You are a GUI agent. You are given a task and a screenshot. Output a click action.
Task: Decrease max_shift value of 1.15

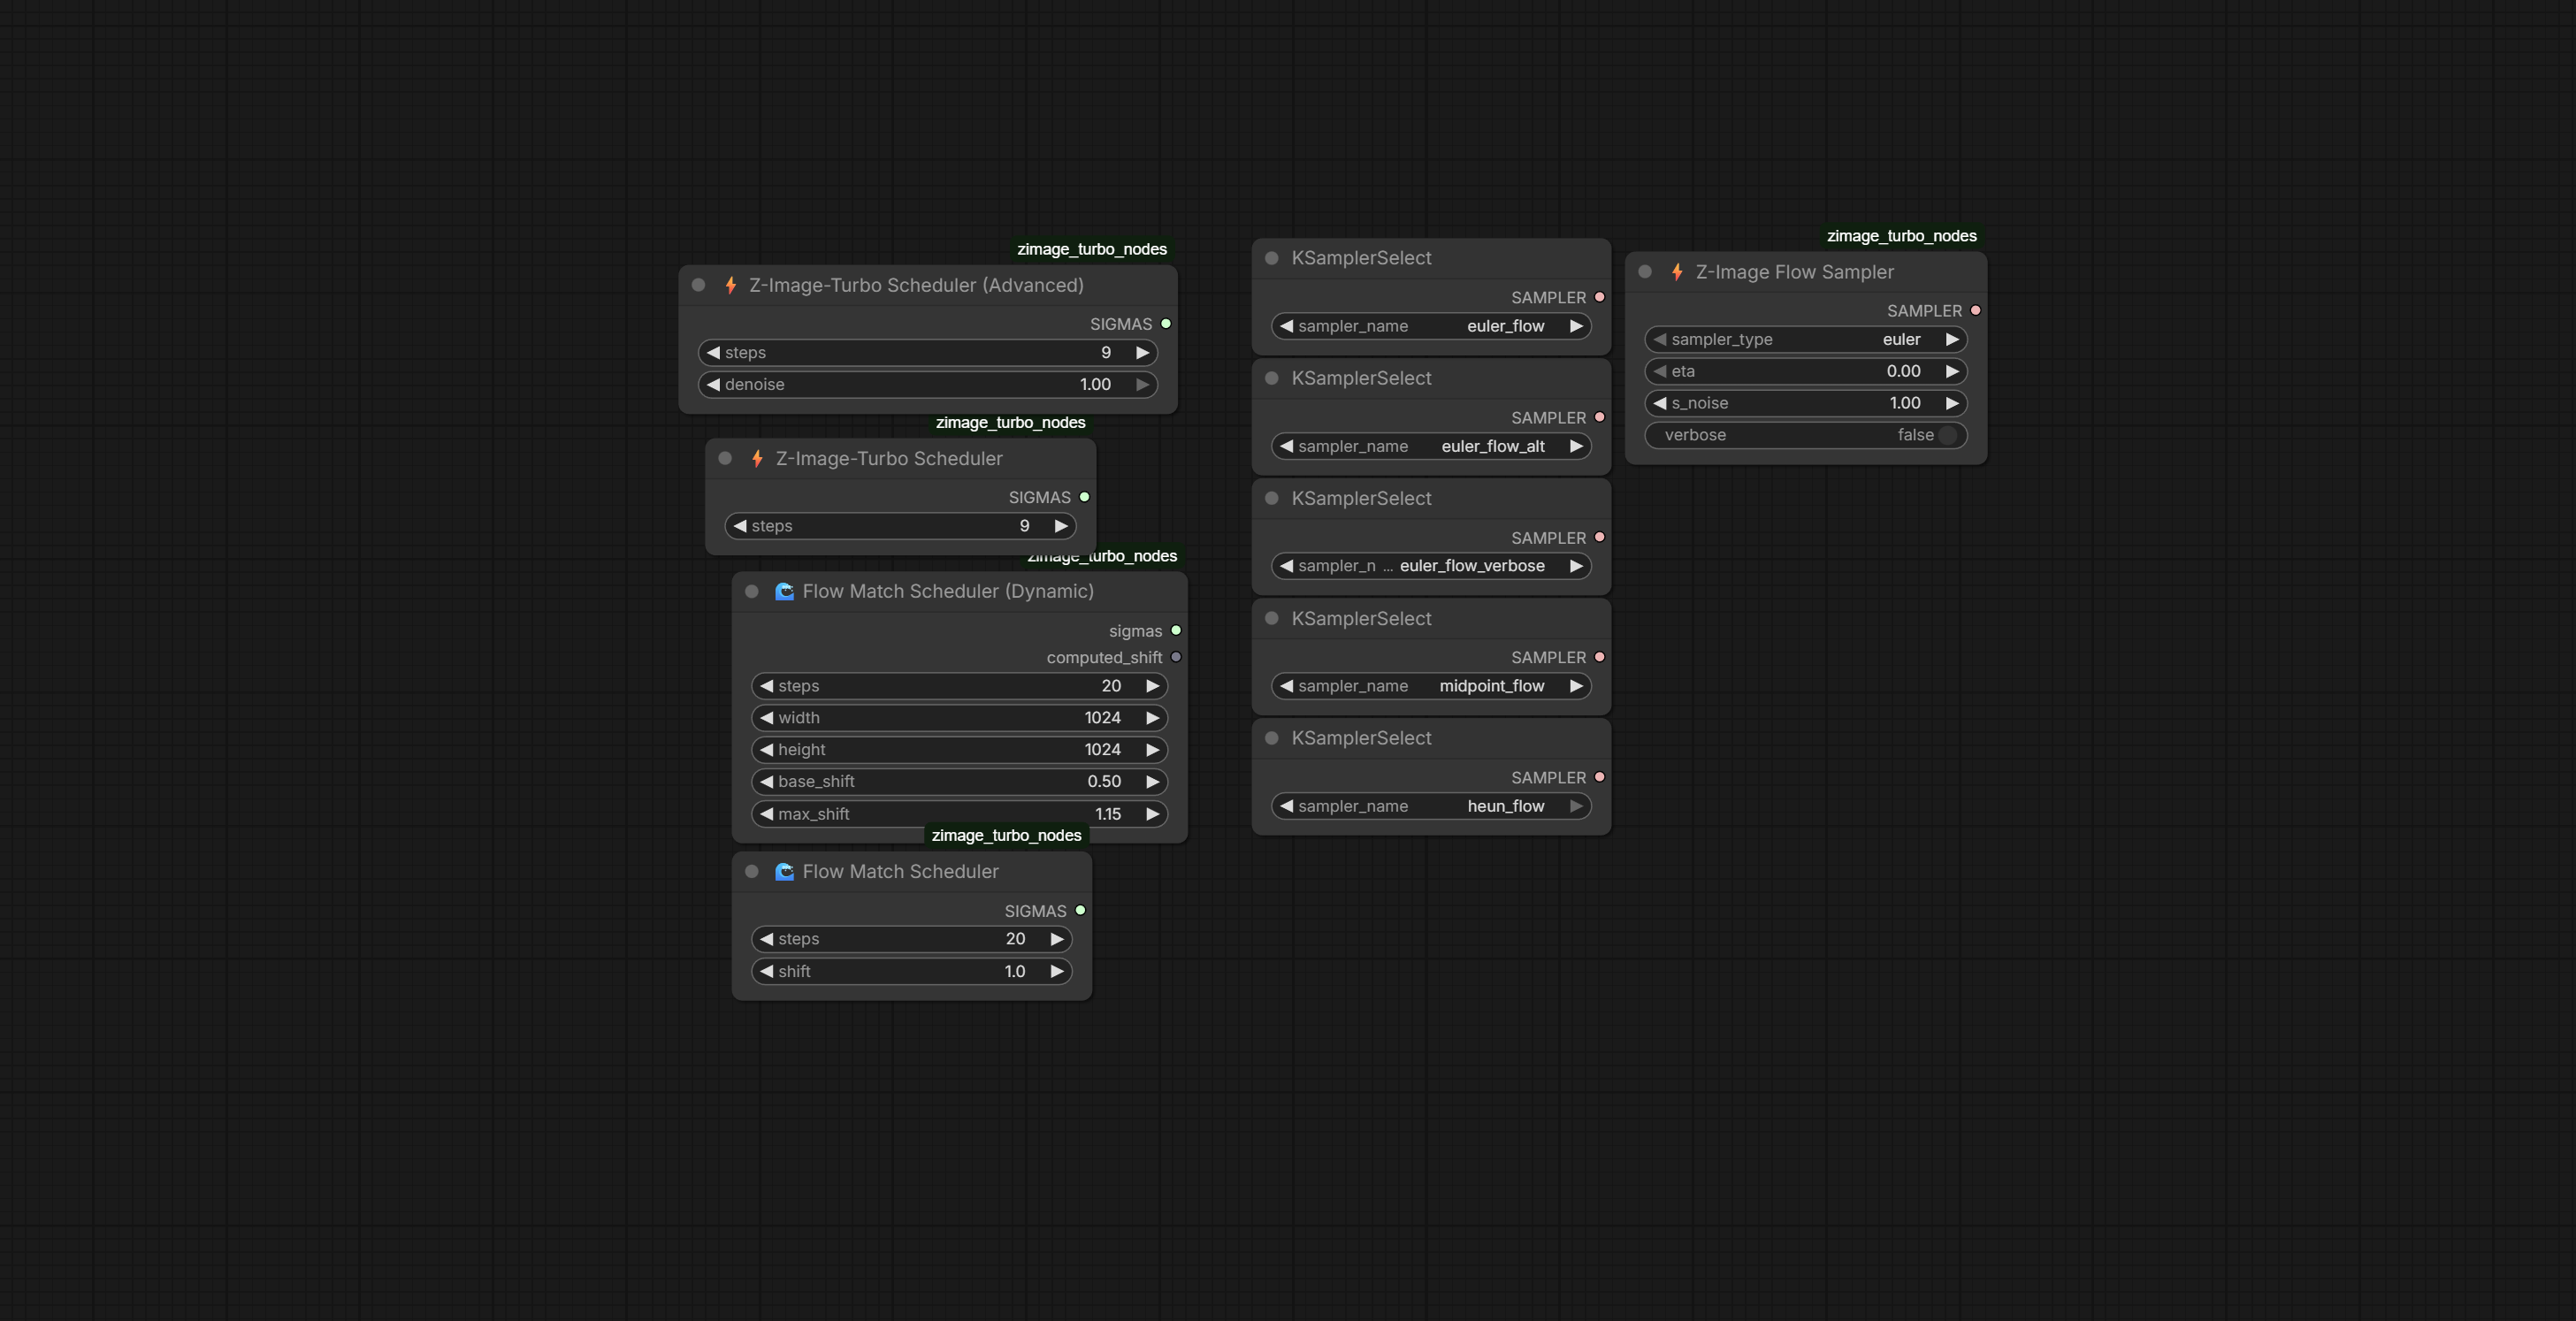(767, 814)
